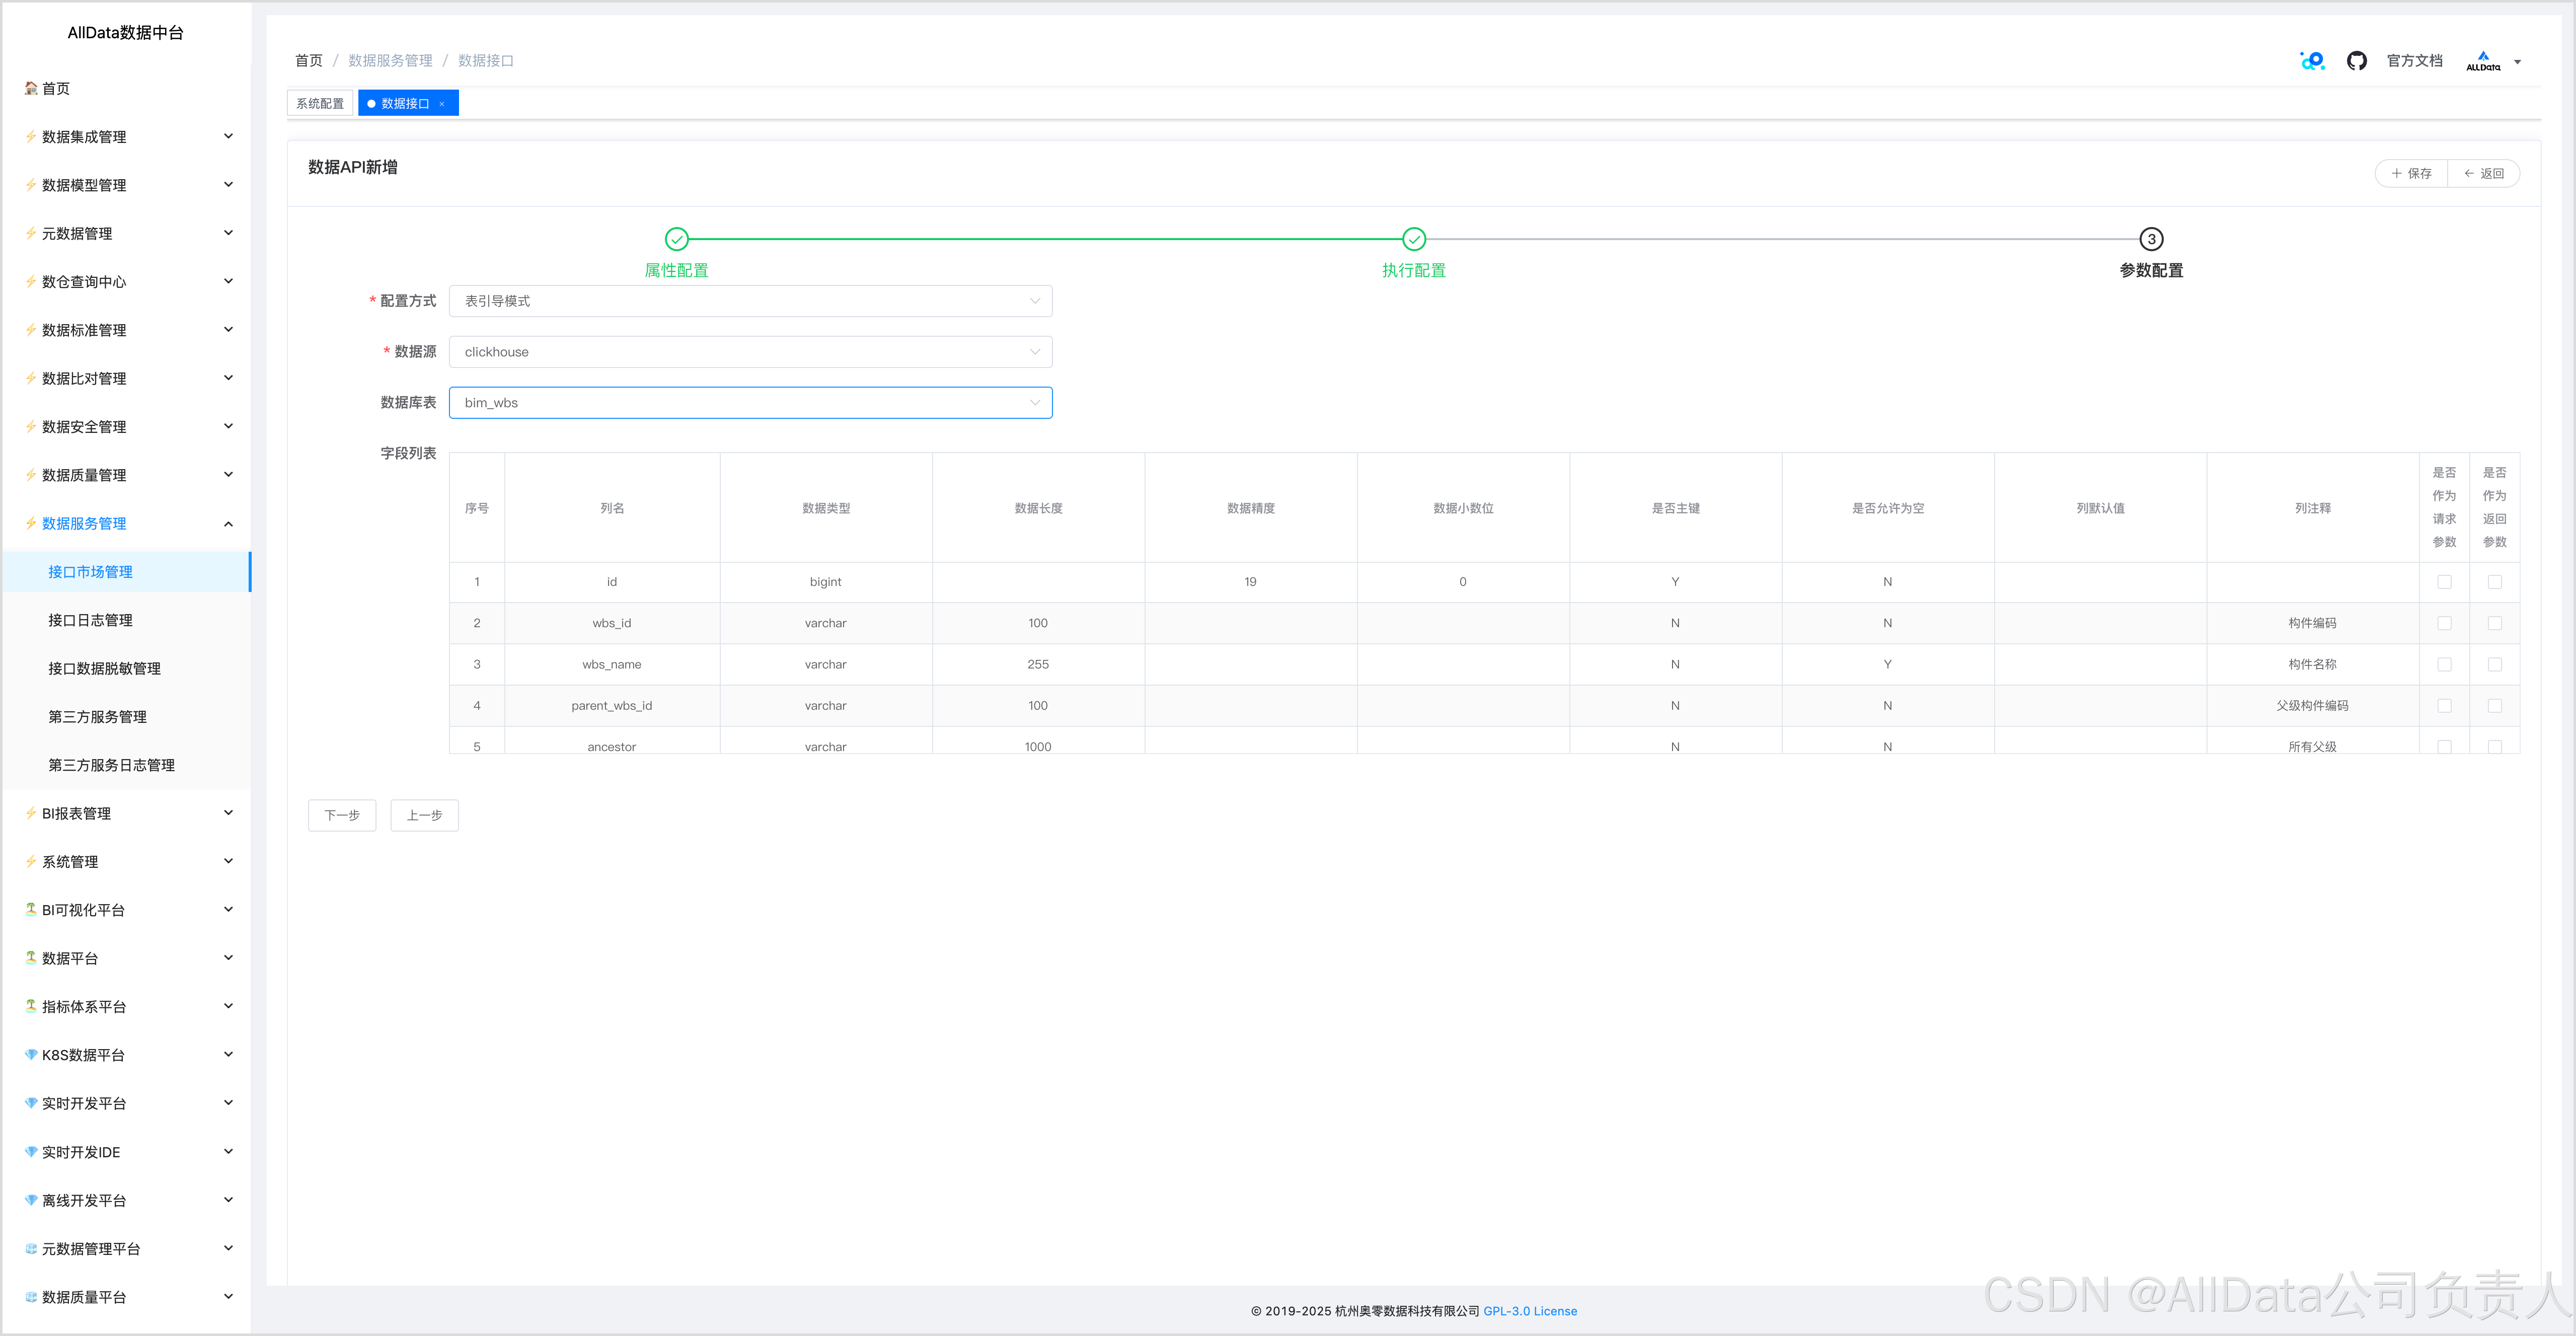Click the 下一步 button
Screen dimensions: 2576x1336
pyautogui.click(x=342, y=815)
